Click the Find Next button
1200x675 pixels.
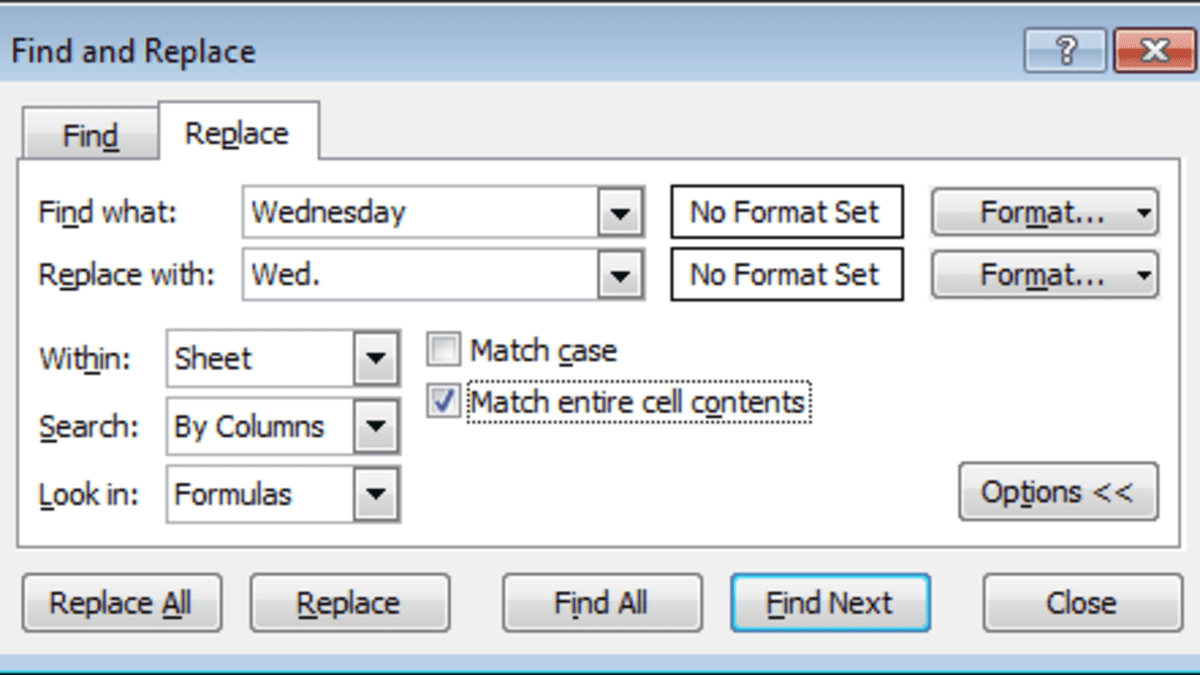coord(830,602)
